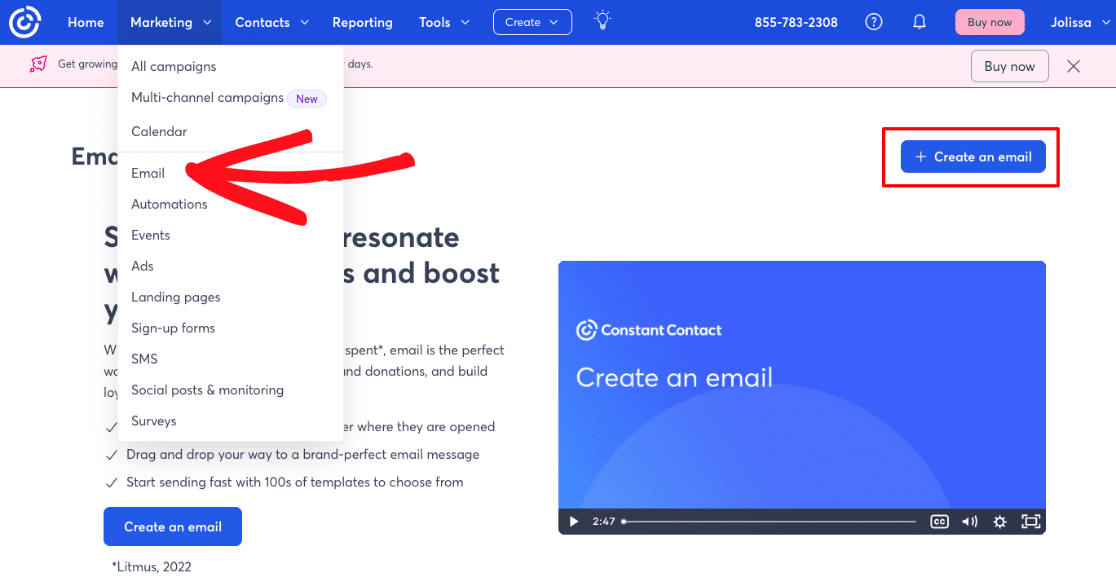Click the highlighted Create an email button
The height and width of the screenshot is (586, 1116).
972,156
